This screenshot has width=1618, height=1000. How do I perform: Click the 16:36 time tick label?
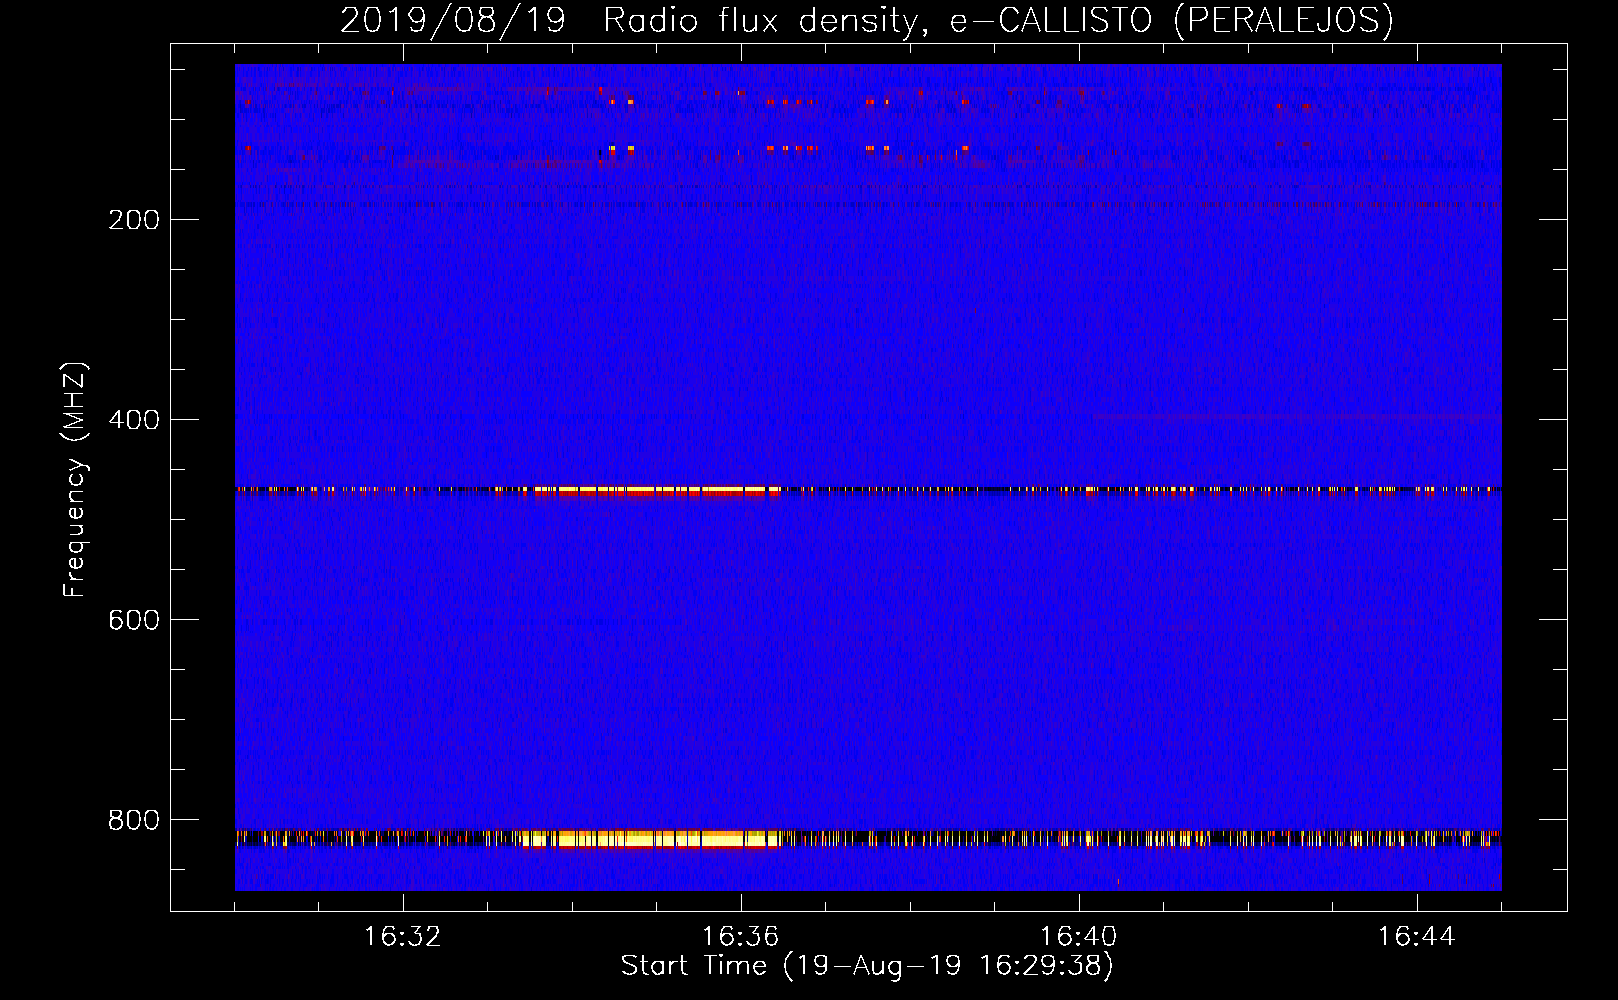click(740, 937)
